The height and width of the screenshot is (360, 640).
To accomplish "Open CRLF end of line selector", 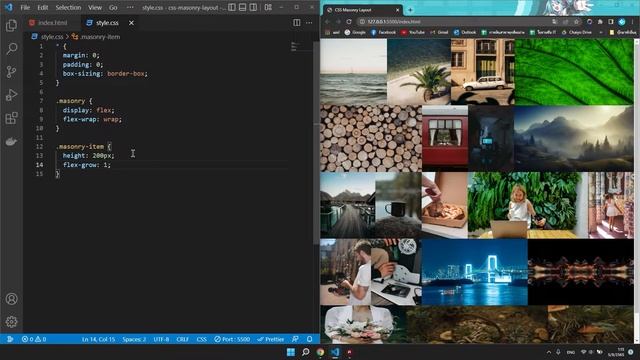I will [182, 339].
